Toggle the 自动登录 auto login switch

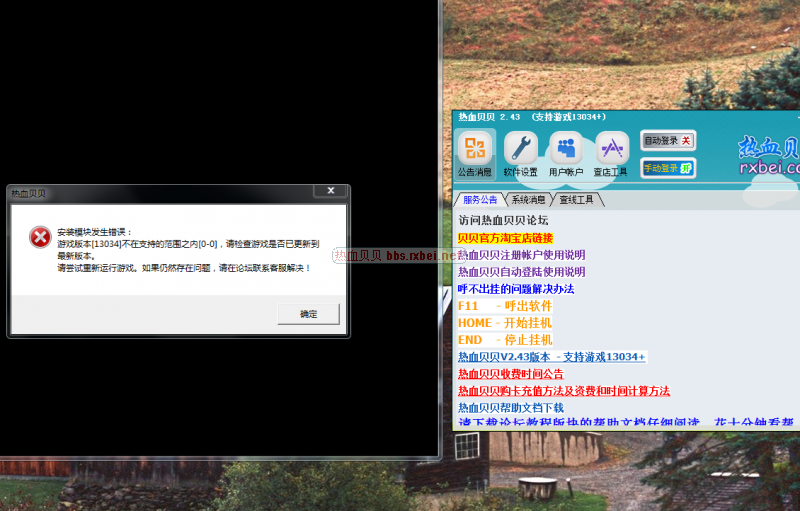pyautogui.click(x=668, y=141)
